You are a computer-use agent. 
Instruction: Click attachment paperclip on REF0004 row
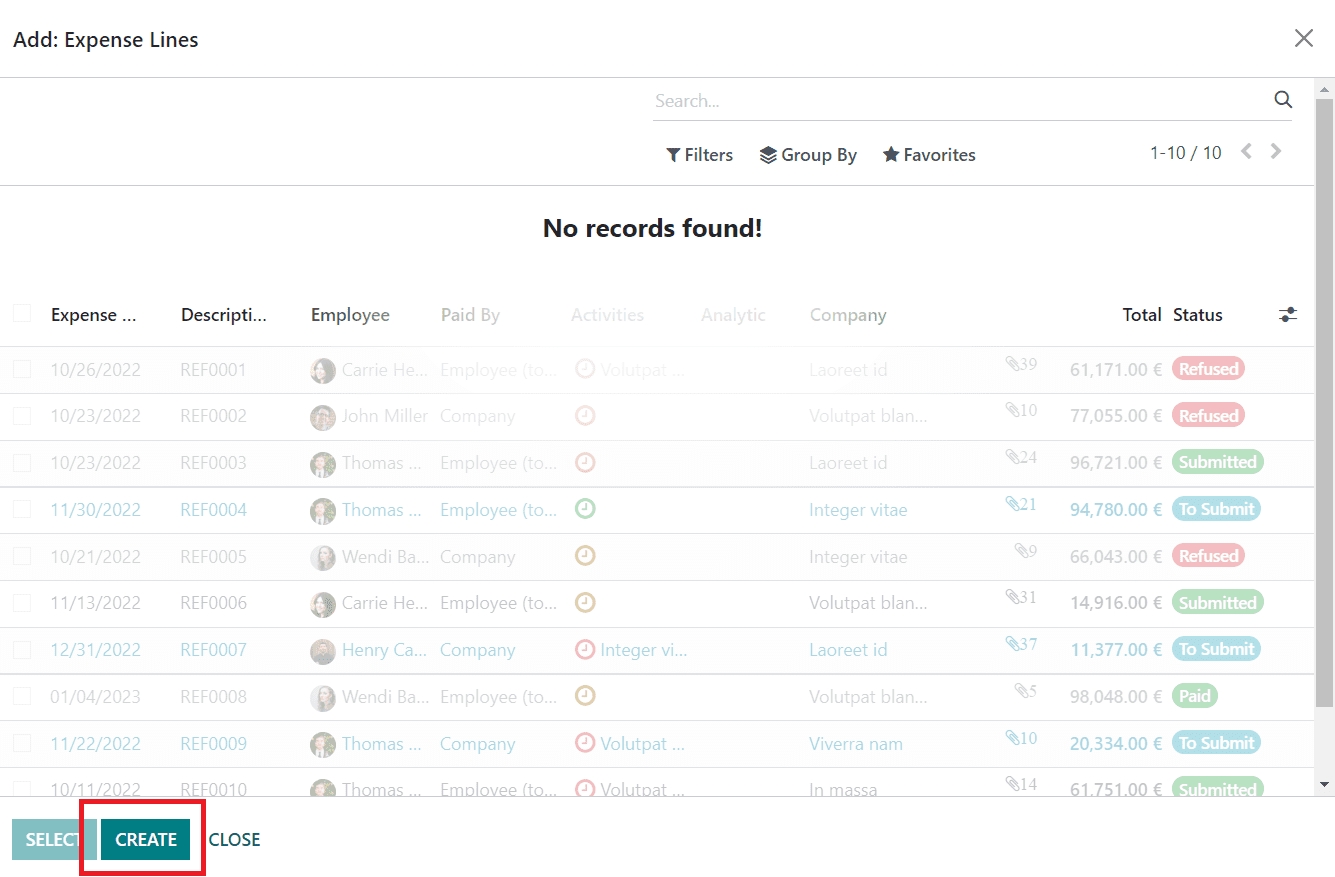(1013, 503)
